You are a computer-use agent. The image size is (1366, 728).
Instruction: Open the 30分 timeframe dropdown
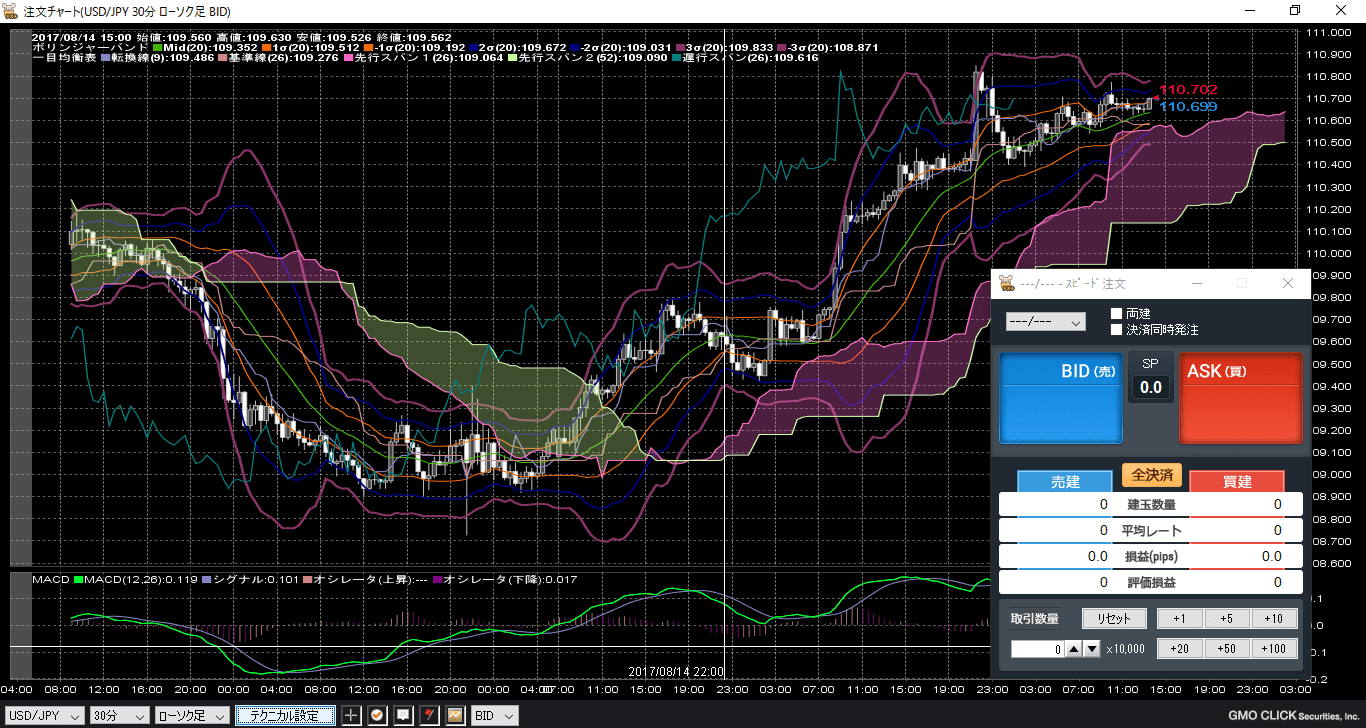(119, 715)
